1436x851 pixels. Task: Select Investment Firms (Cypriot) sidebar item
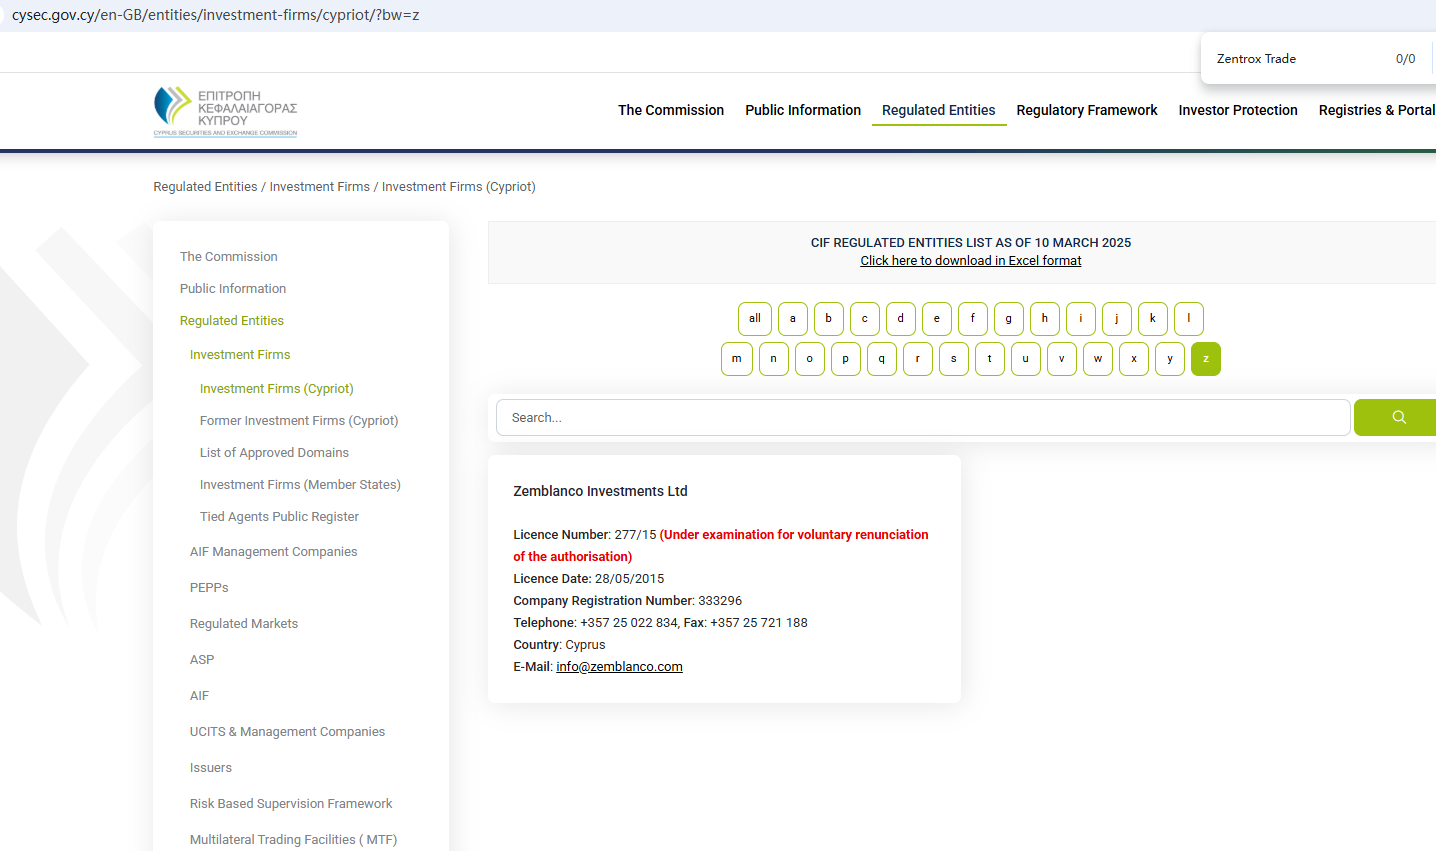tap(277, 389)
